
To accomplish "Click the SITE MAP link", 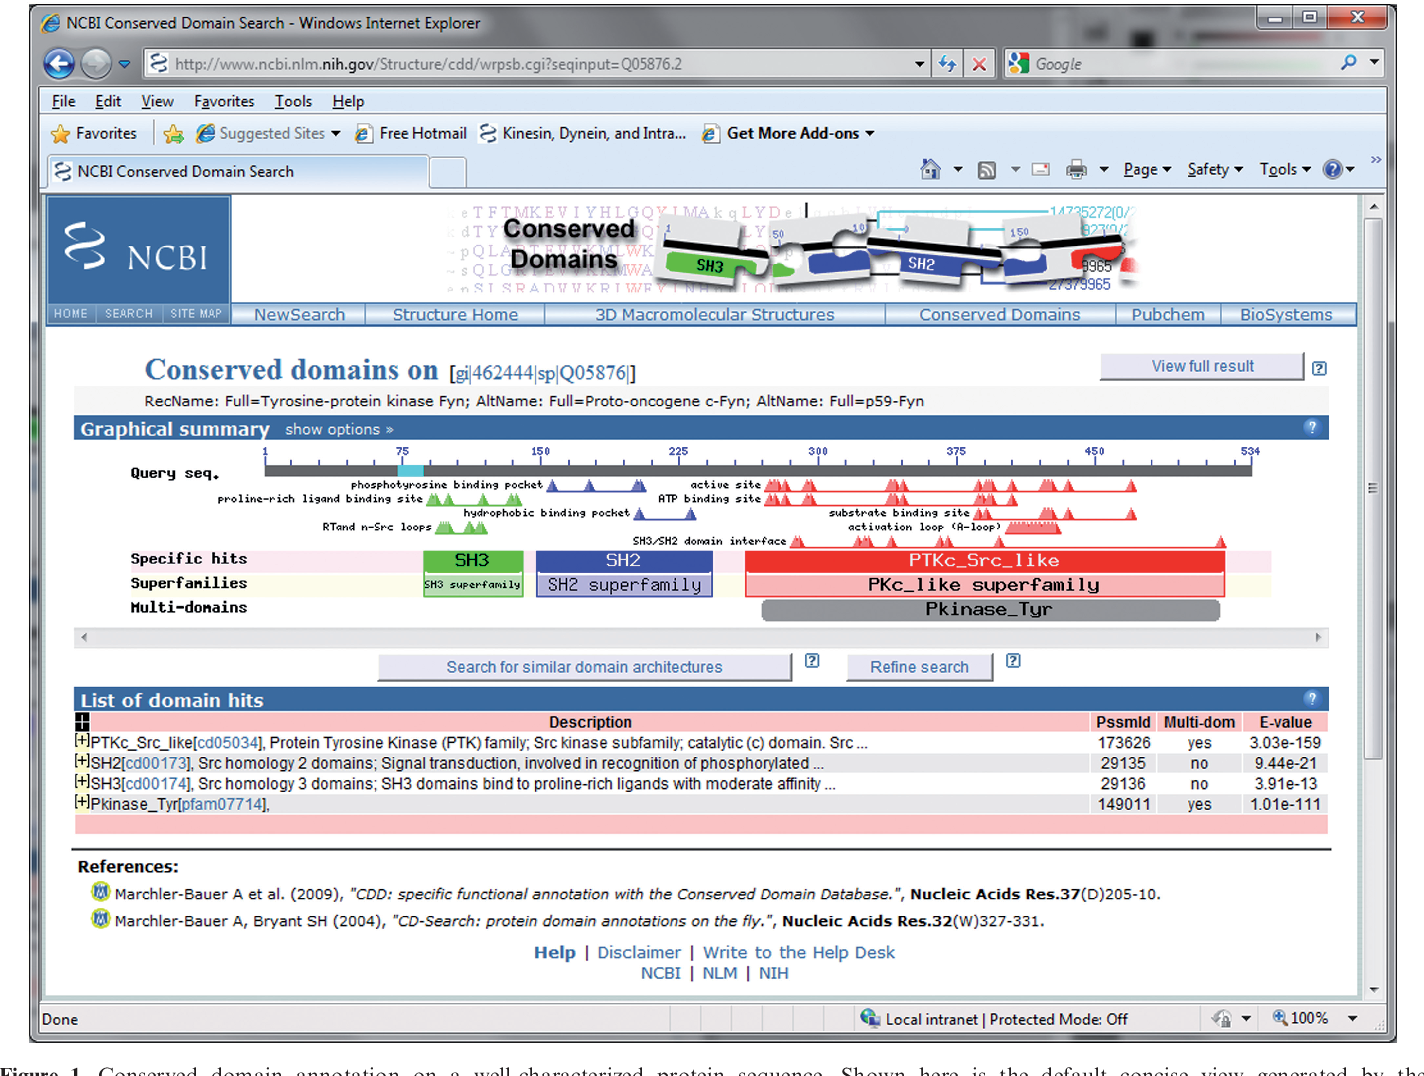I will (x=196, y=314).
